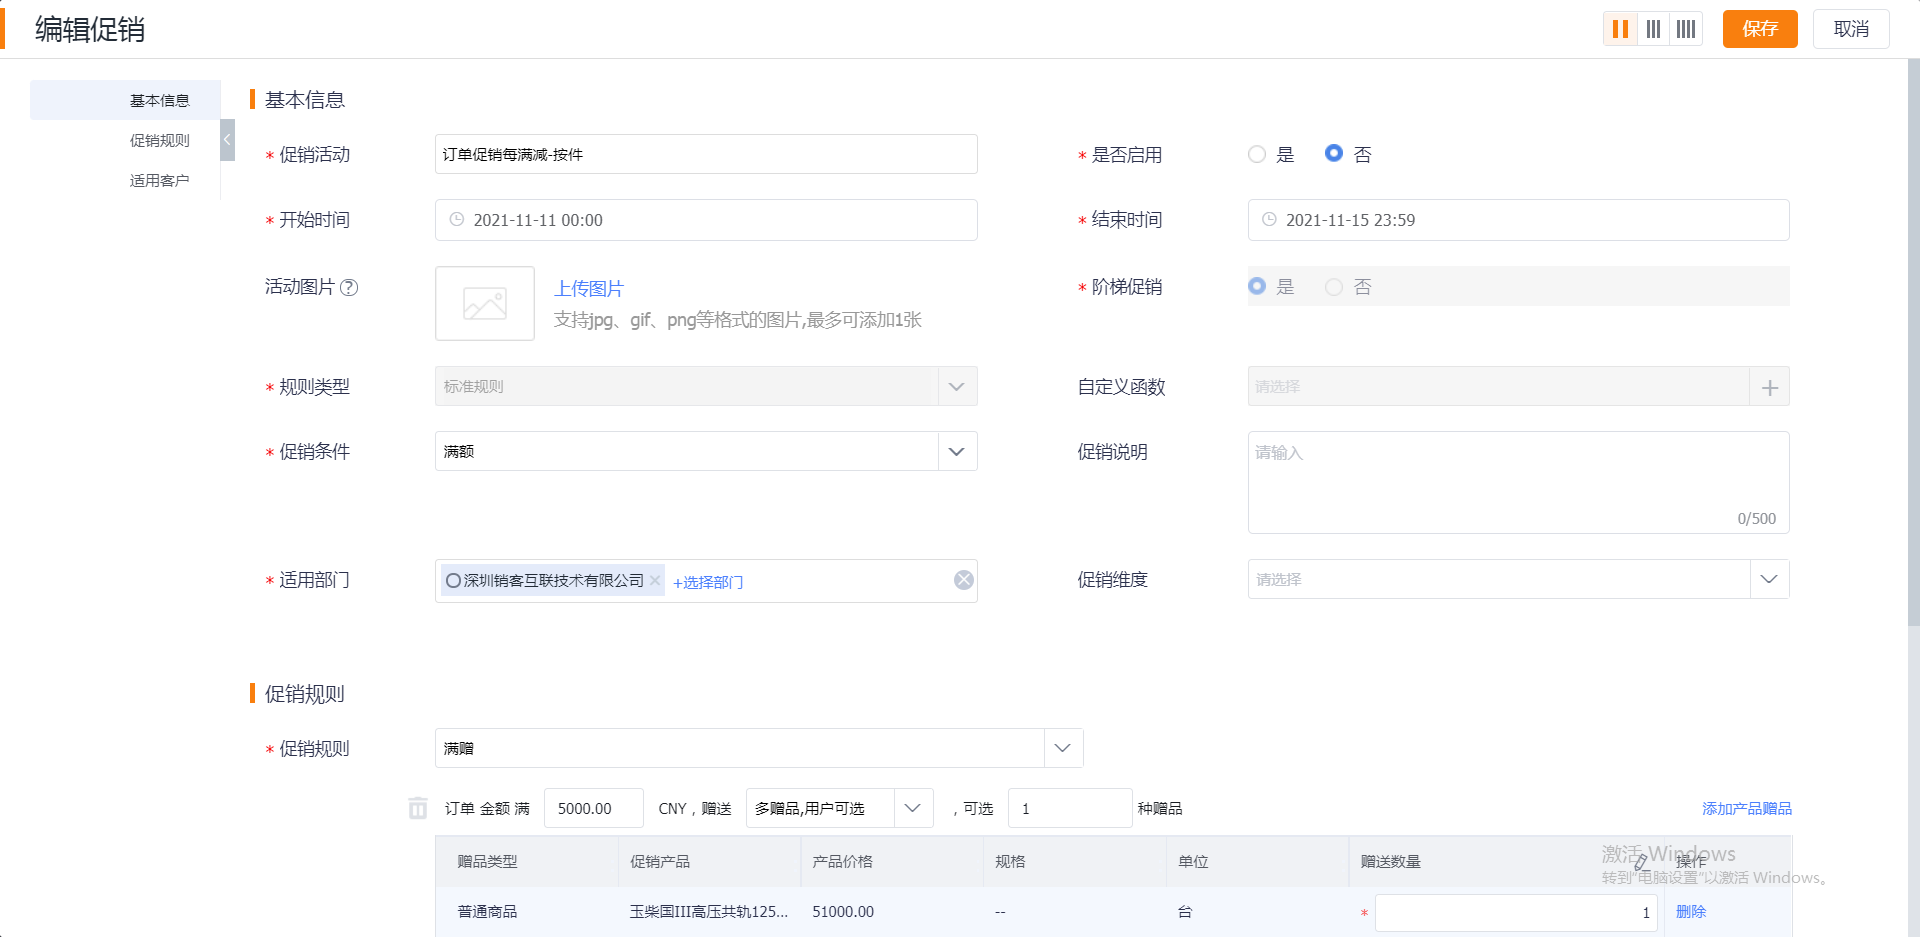The image size is (1920, 937).
Task: Remove 深圳销客互联技术有限公司 department tag
Action: [655, 580]
